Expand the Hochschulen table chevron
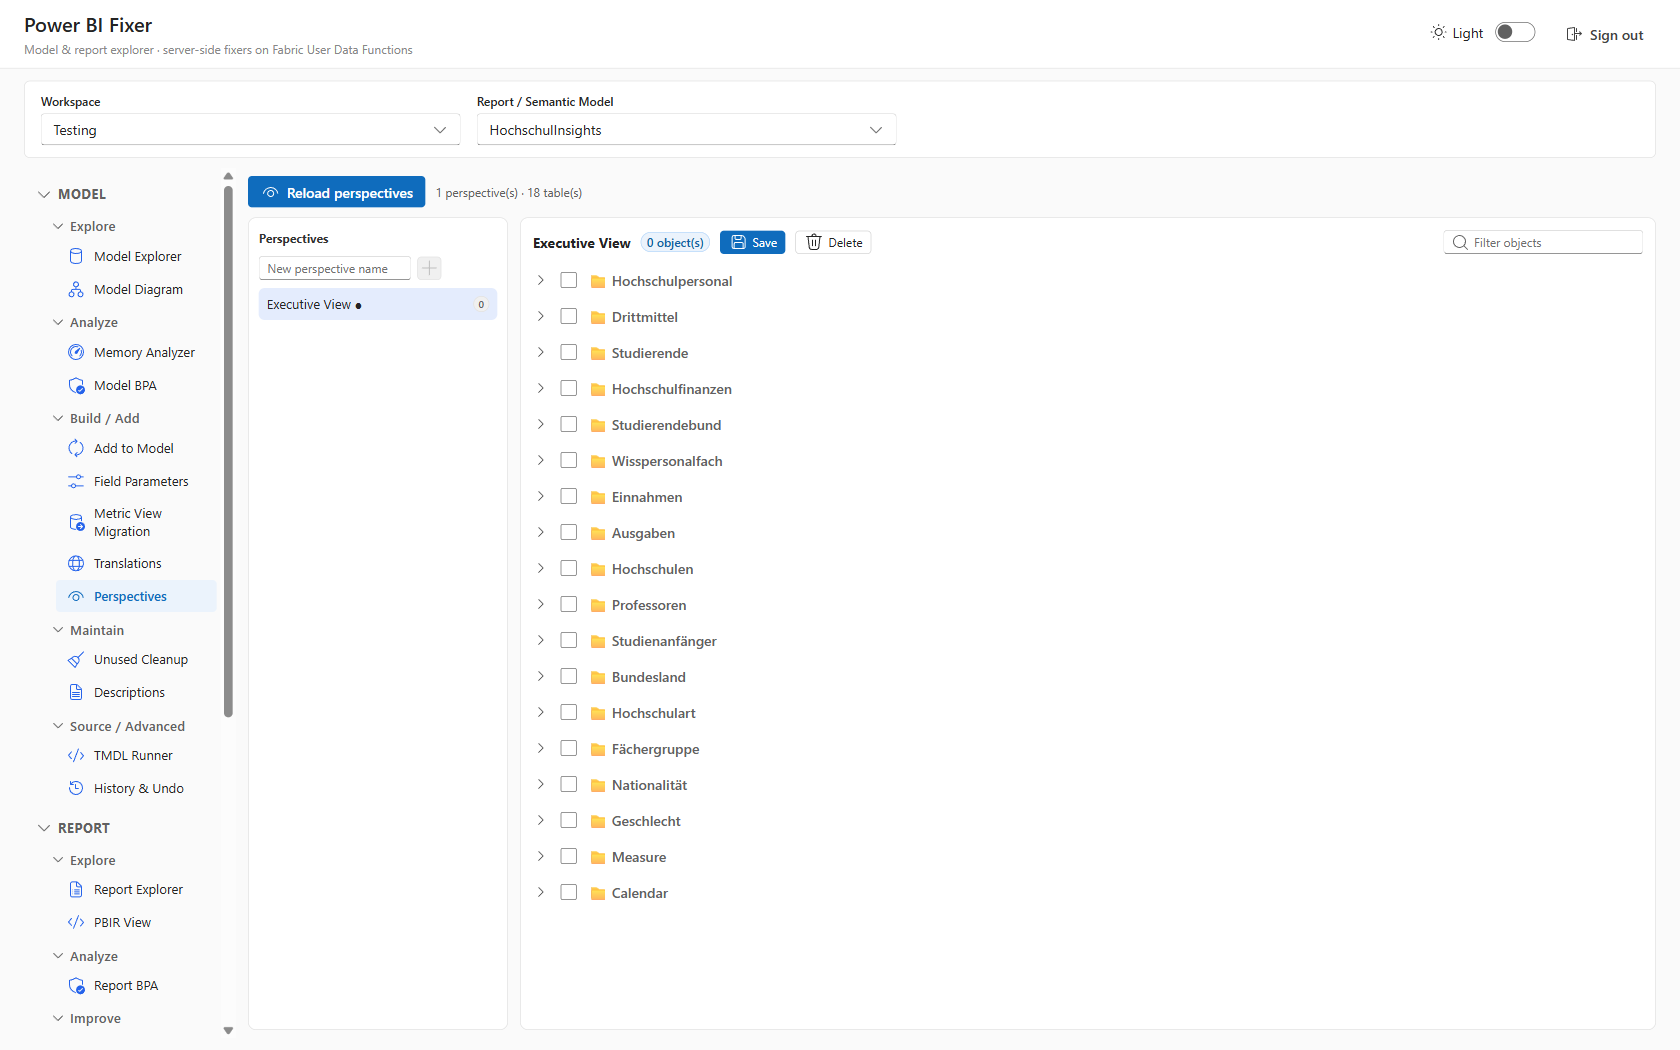Screen dimensions: 1680x1050 click(540, 568)
